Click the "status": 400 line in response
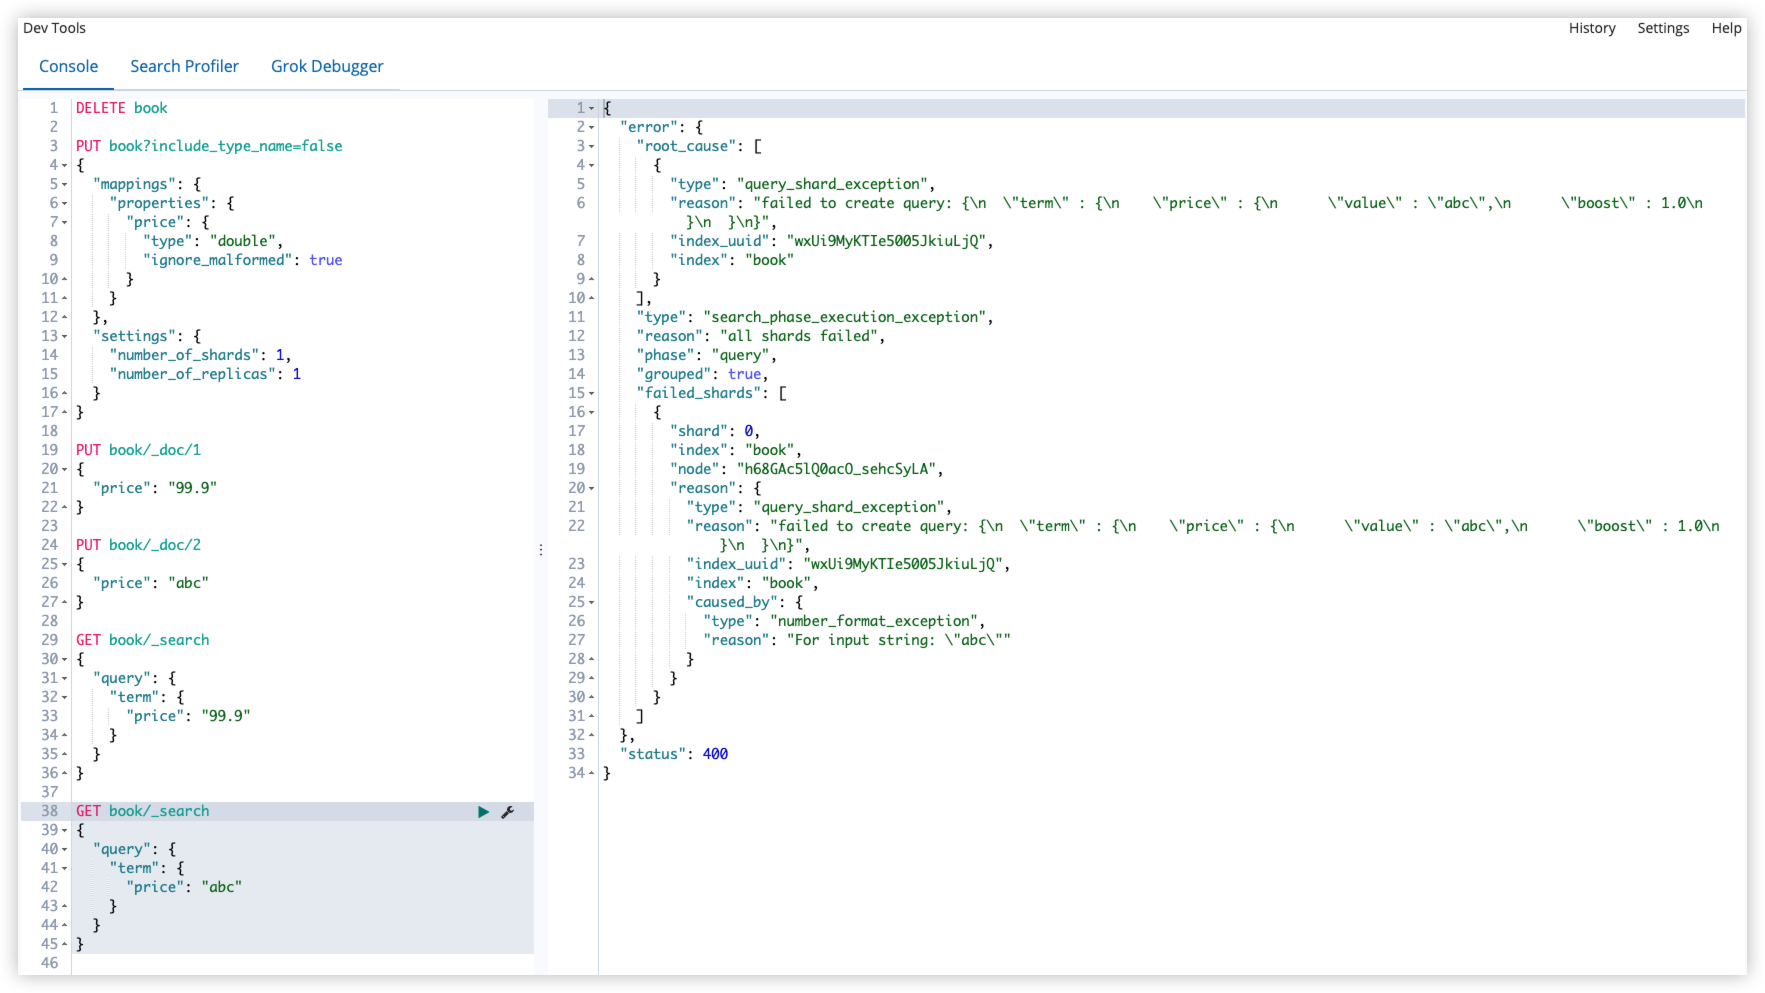 [674, 754]
